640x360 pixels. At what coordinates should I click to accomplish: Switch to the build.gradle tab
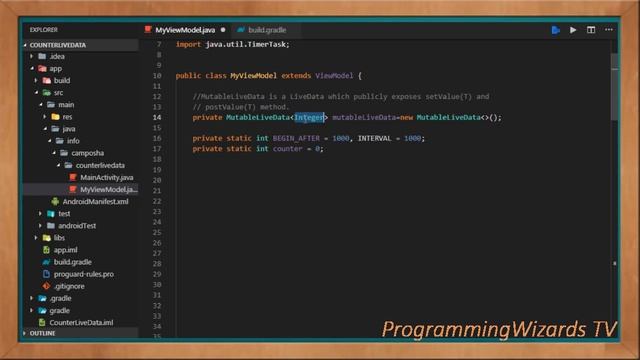[x=267, y=30]
